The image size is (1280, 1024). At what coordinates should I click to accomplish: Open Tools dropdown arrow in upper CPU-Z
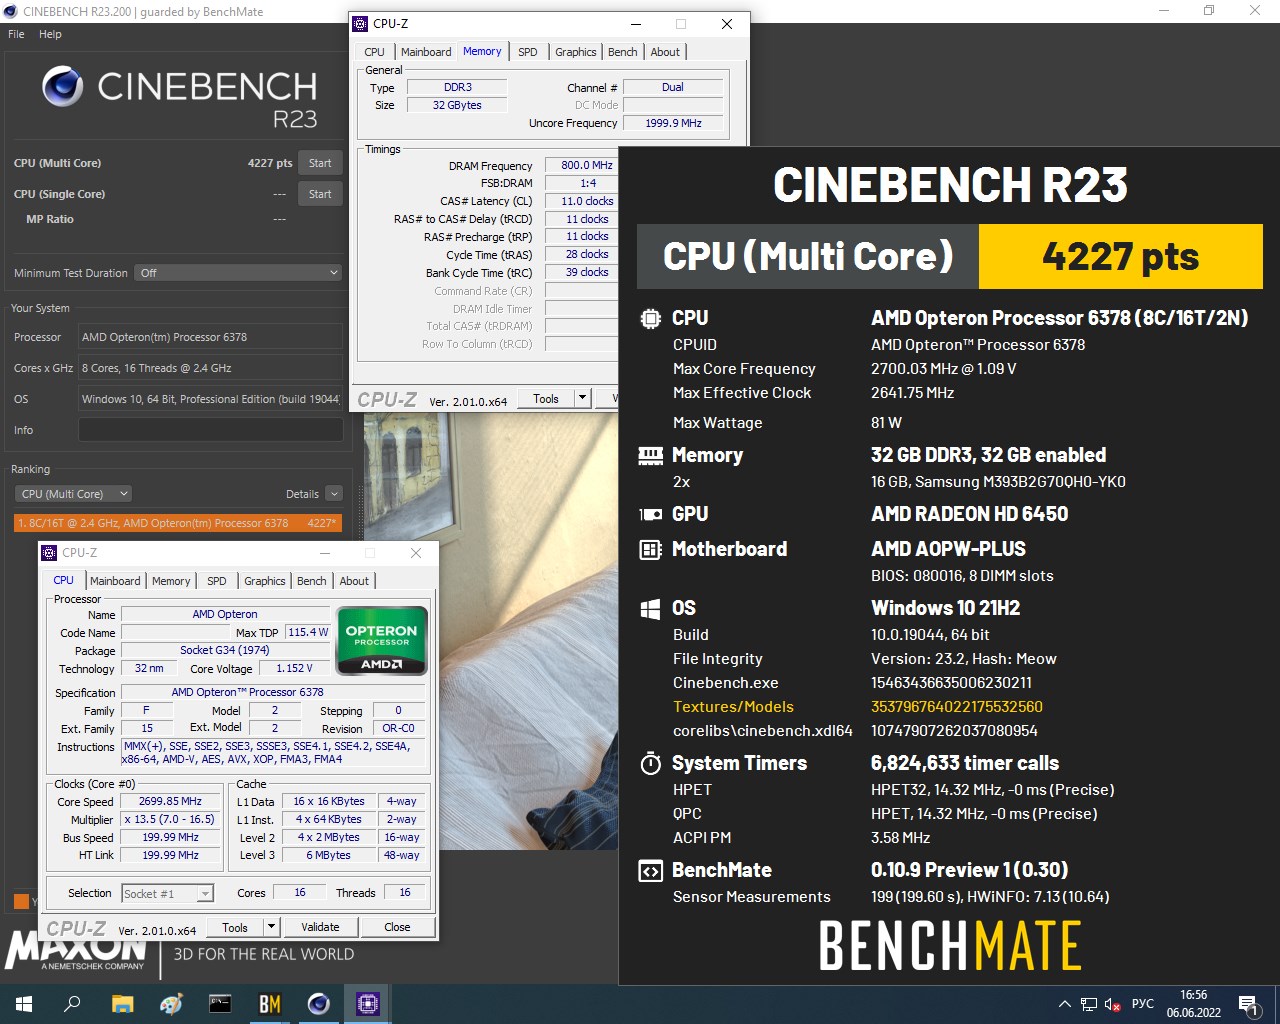click(x=582, y=399)
